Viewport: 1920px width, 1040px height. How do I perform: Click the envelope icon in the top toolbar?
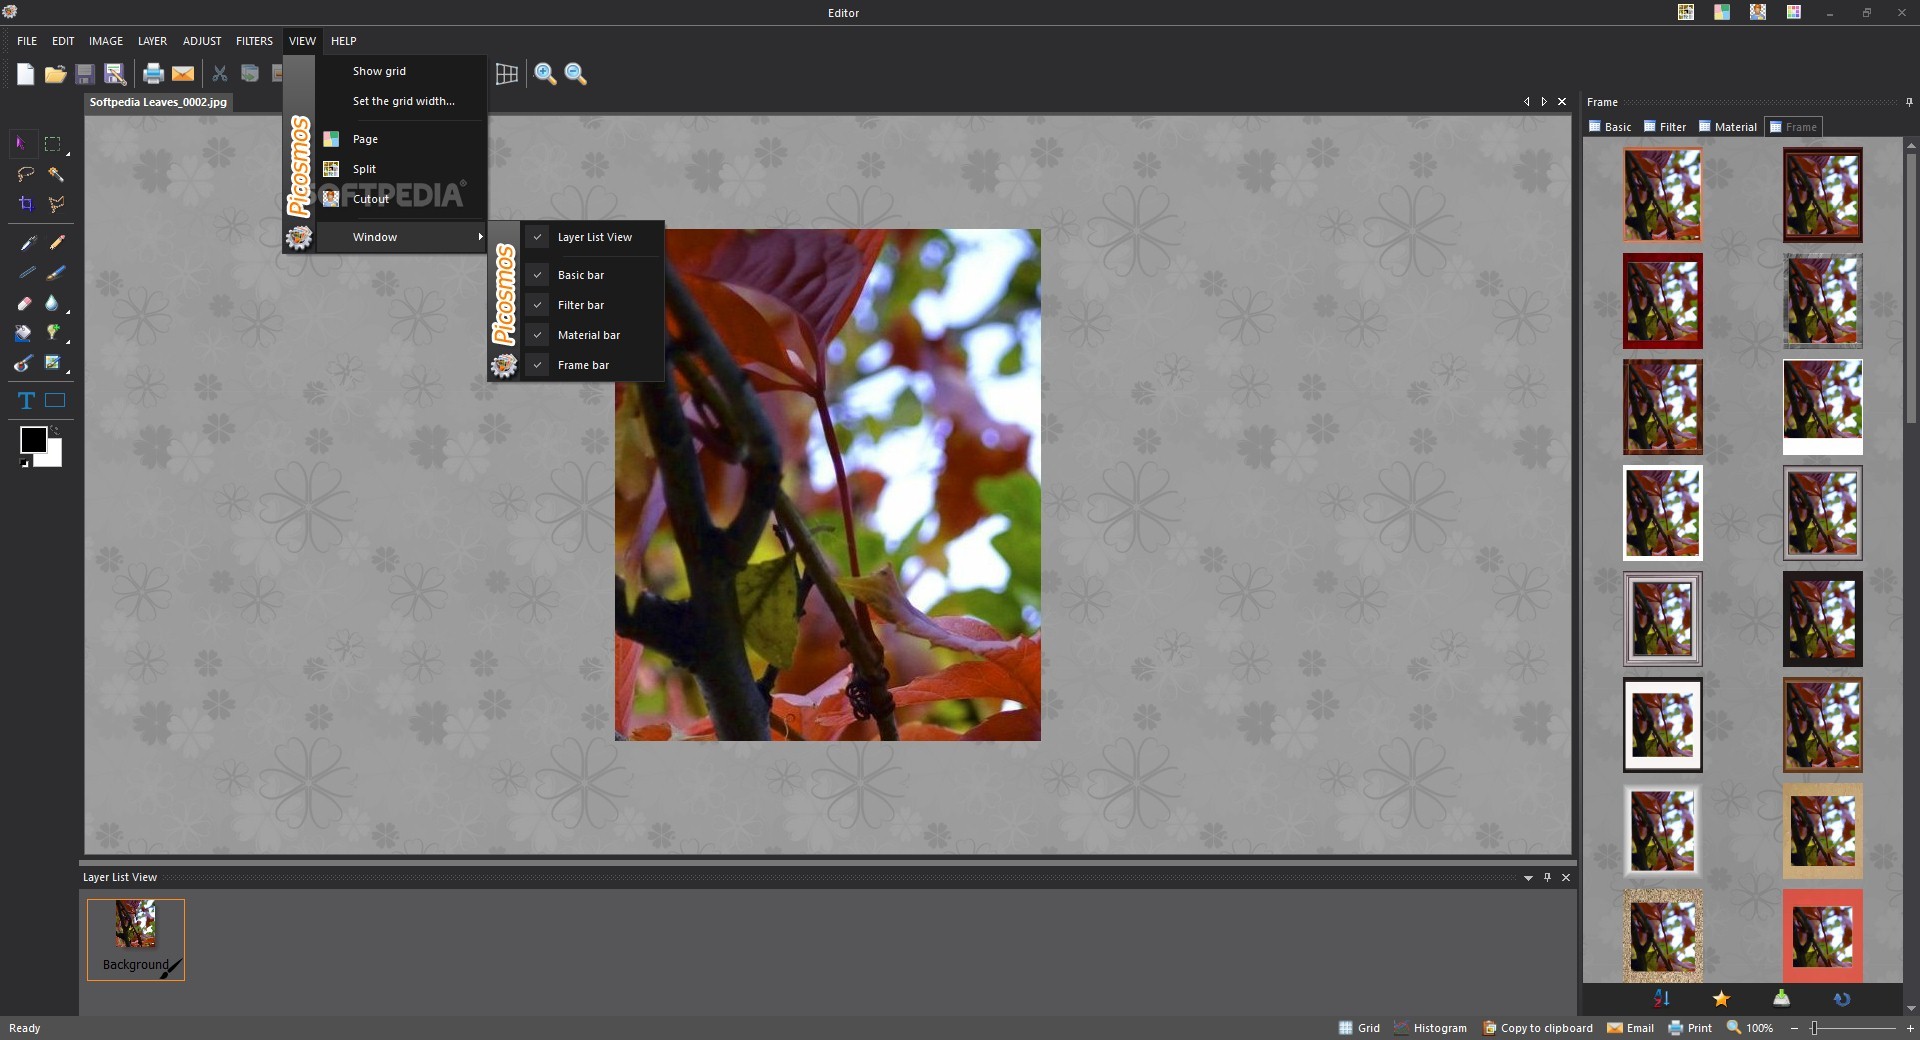[183, 73]
